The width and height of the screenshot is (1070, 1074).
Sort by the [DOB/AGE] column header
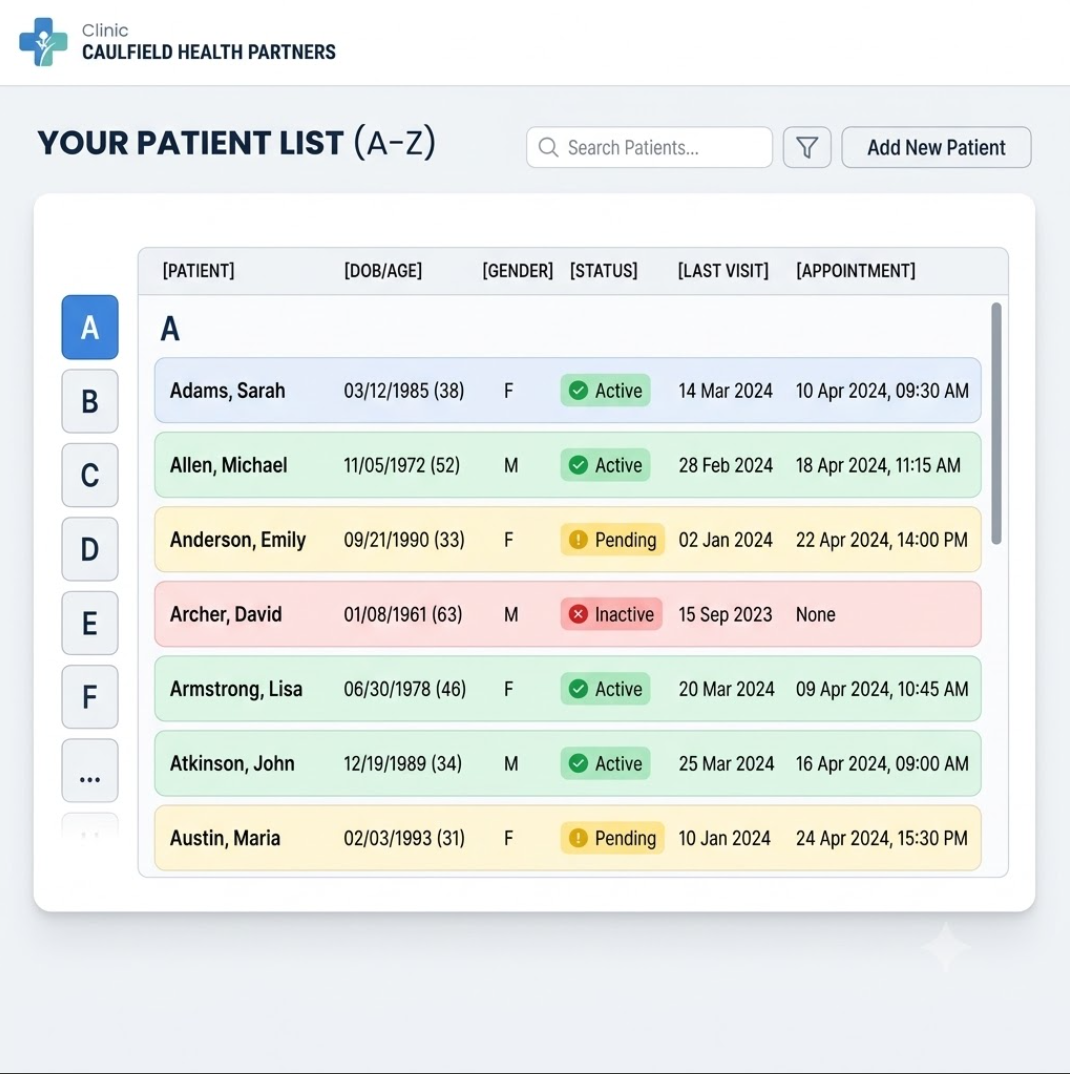click(383, 271)
